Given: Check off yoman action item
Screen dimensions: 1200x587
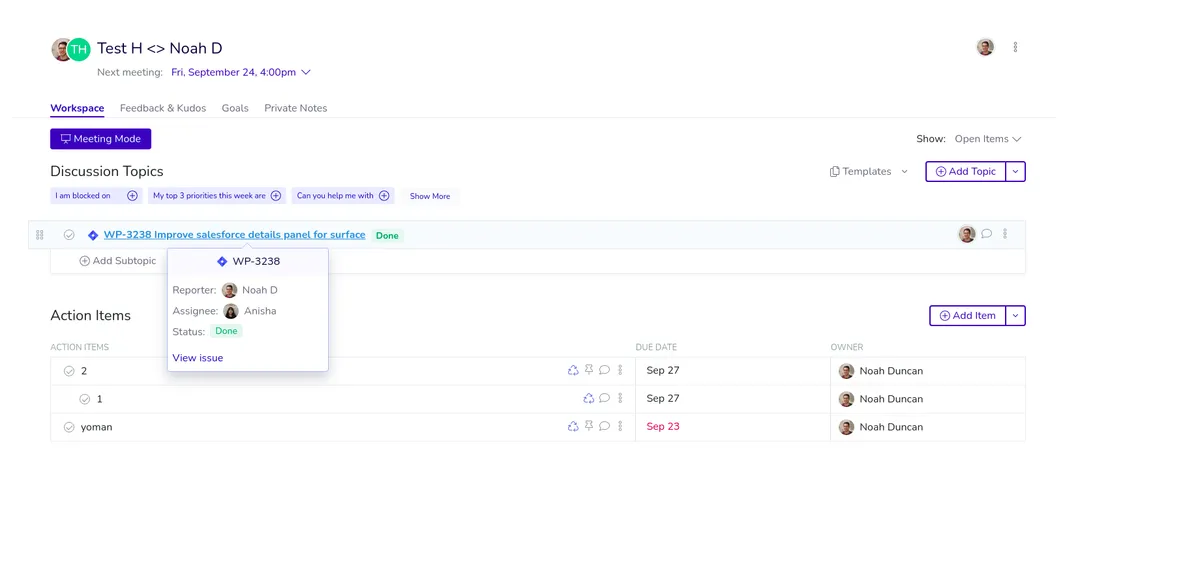Looking at the screenshot, I should point(69,427).
